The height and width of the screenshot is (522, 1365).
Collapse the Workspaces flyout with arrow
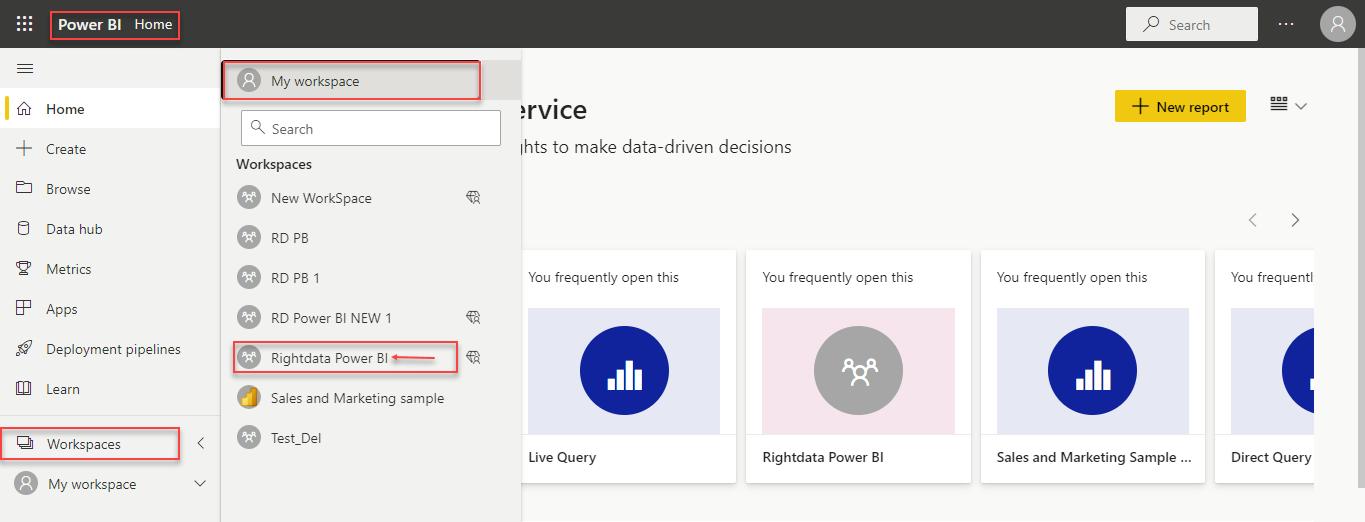coord(200,444)
